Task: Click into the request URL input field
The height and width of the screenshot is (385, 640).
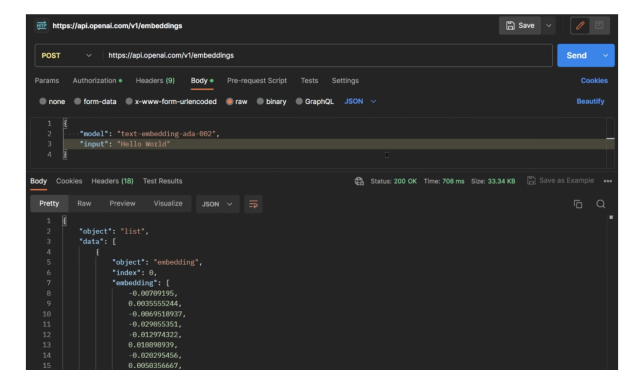Action: [x=327, y=56]
